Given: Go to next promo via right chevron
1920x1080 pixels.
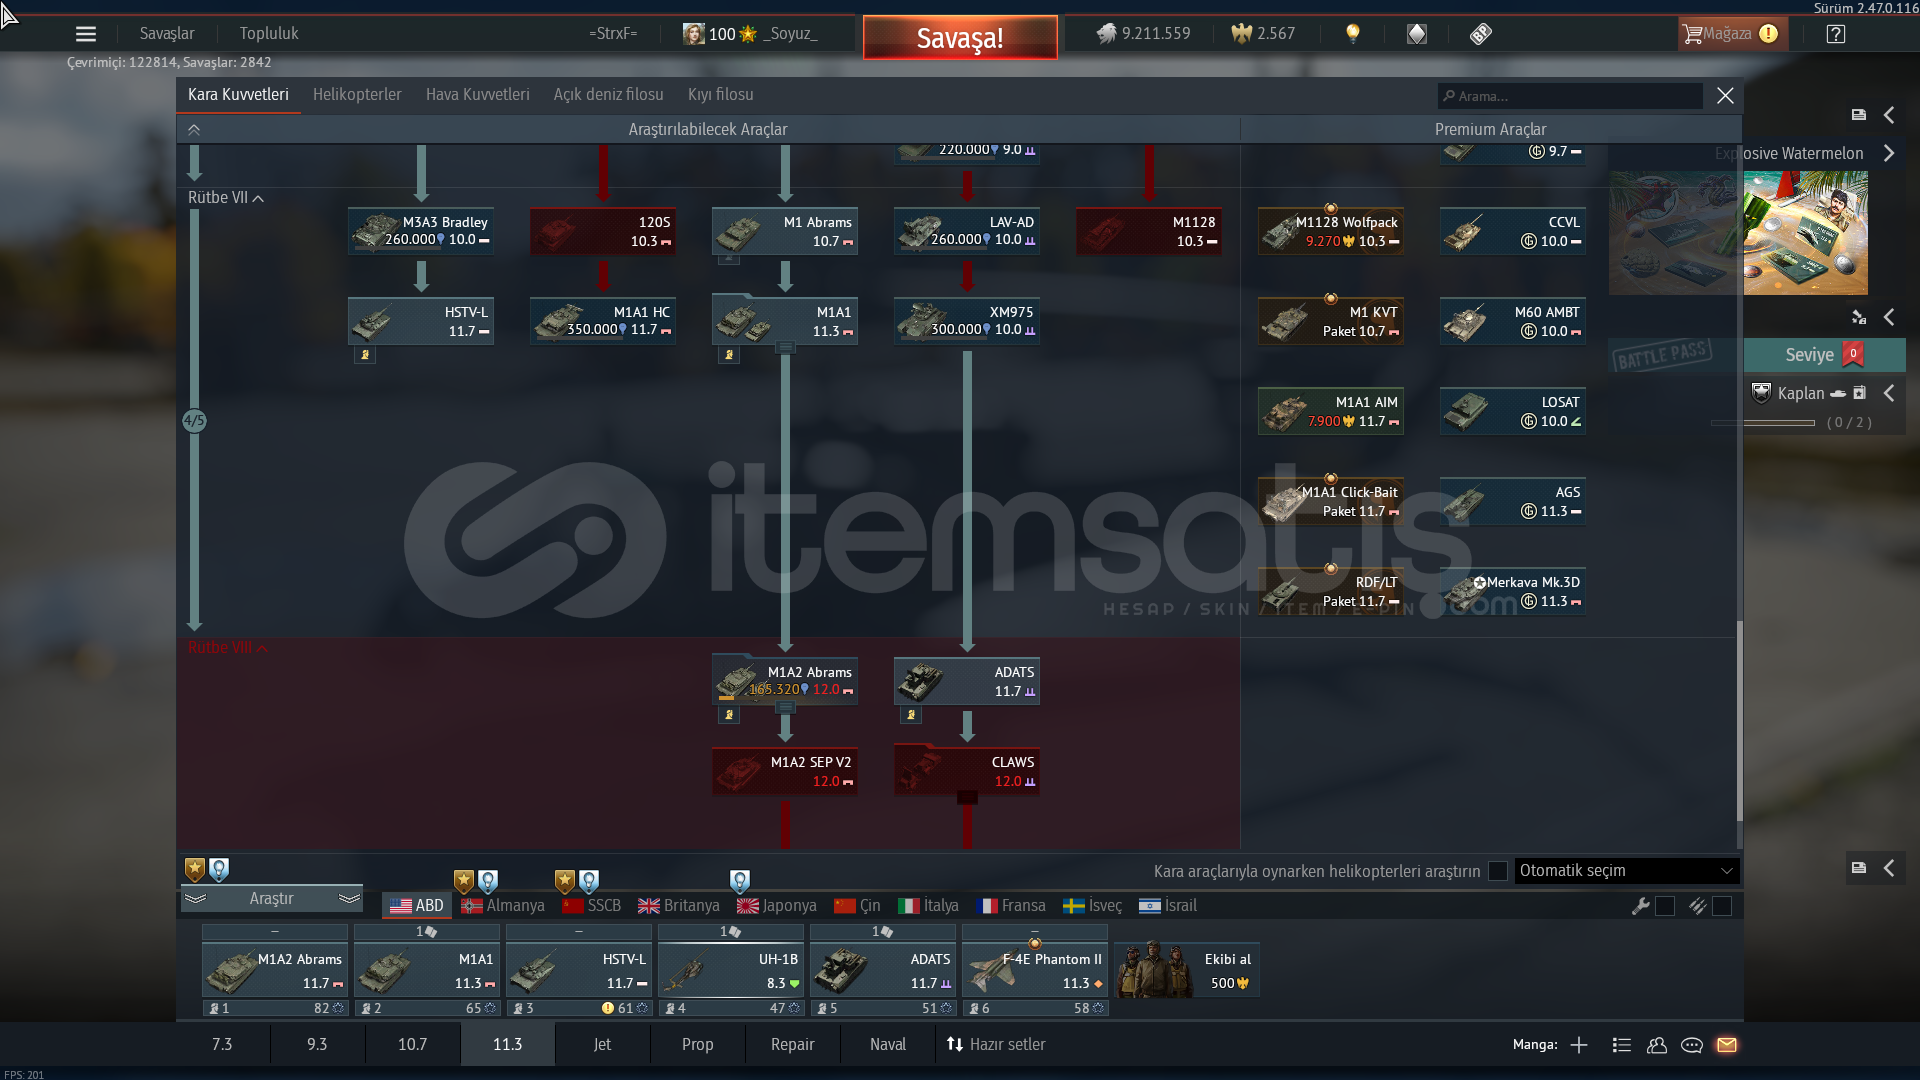Looking at the screenshot, I should coord(1889,153).
